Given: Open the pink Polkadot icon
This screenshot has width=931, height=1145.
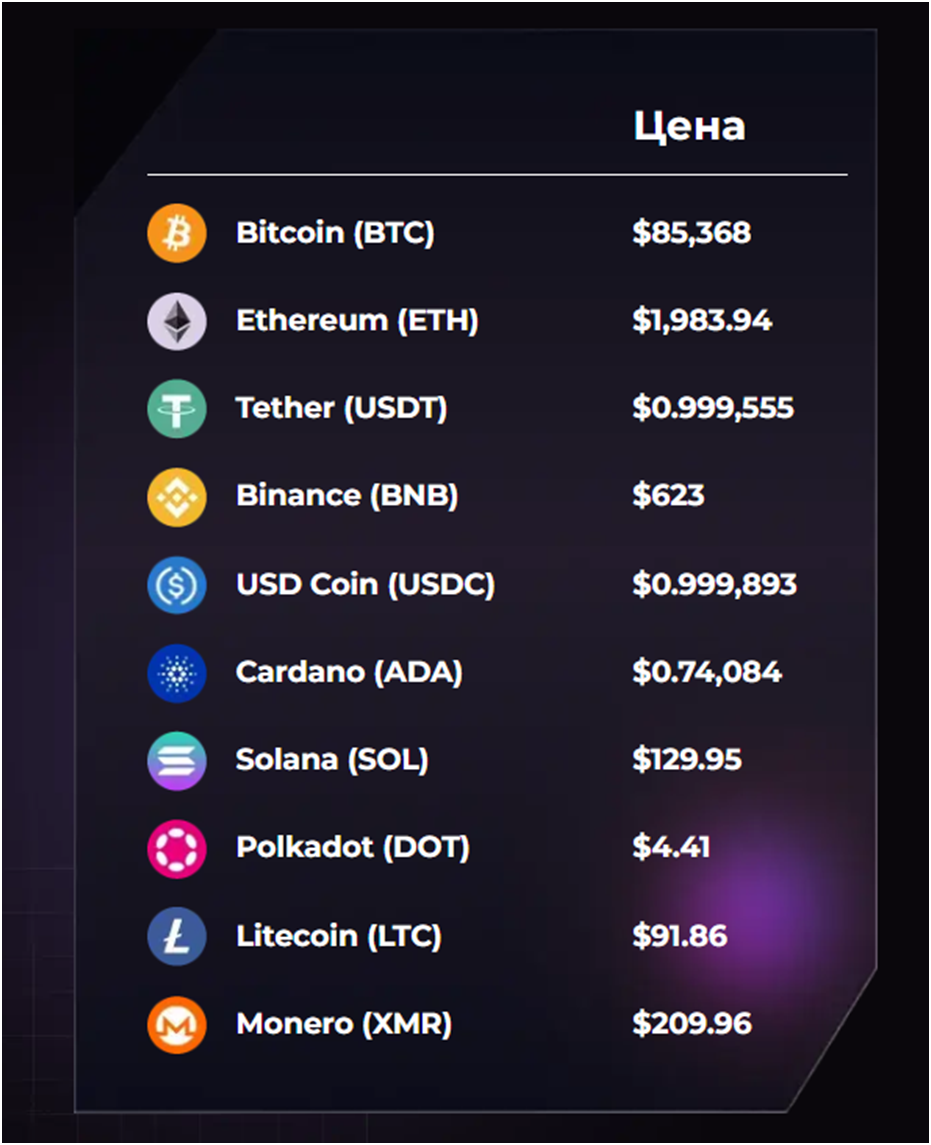Looking at the screenshot, I should [x=177, y=849].
